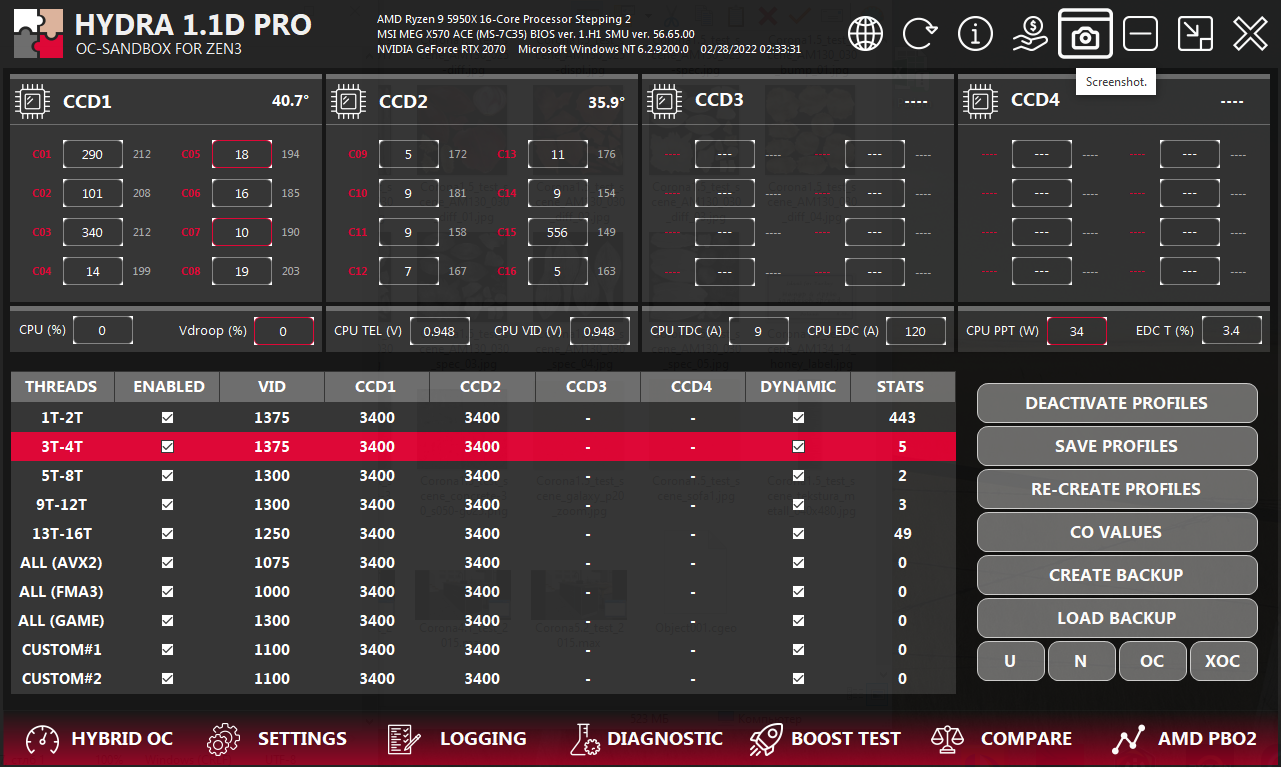Click the Logging notepad icon
Viewport: 1281px width, 768px height.
[403, 740]
